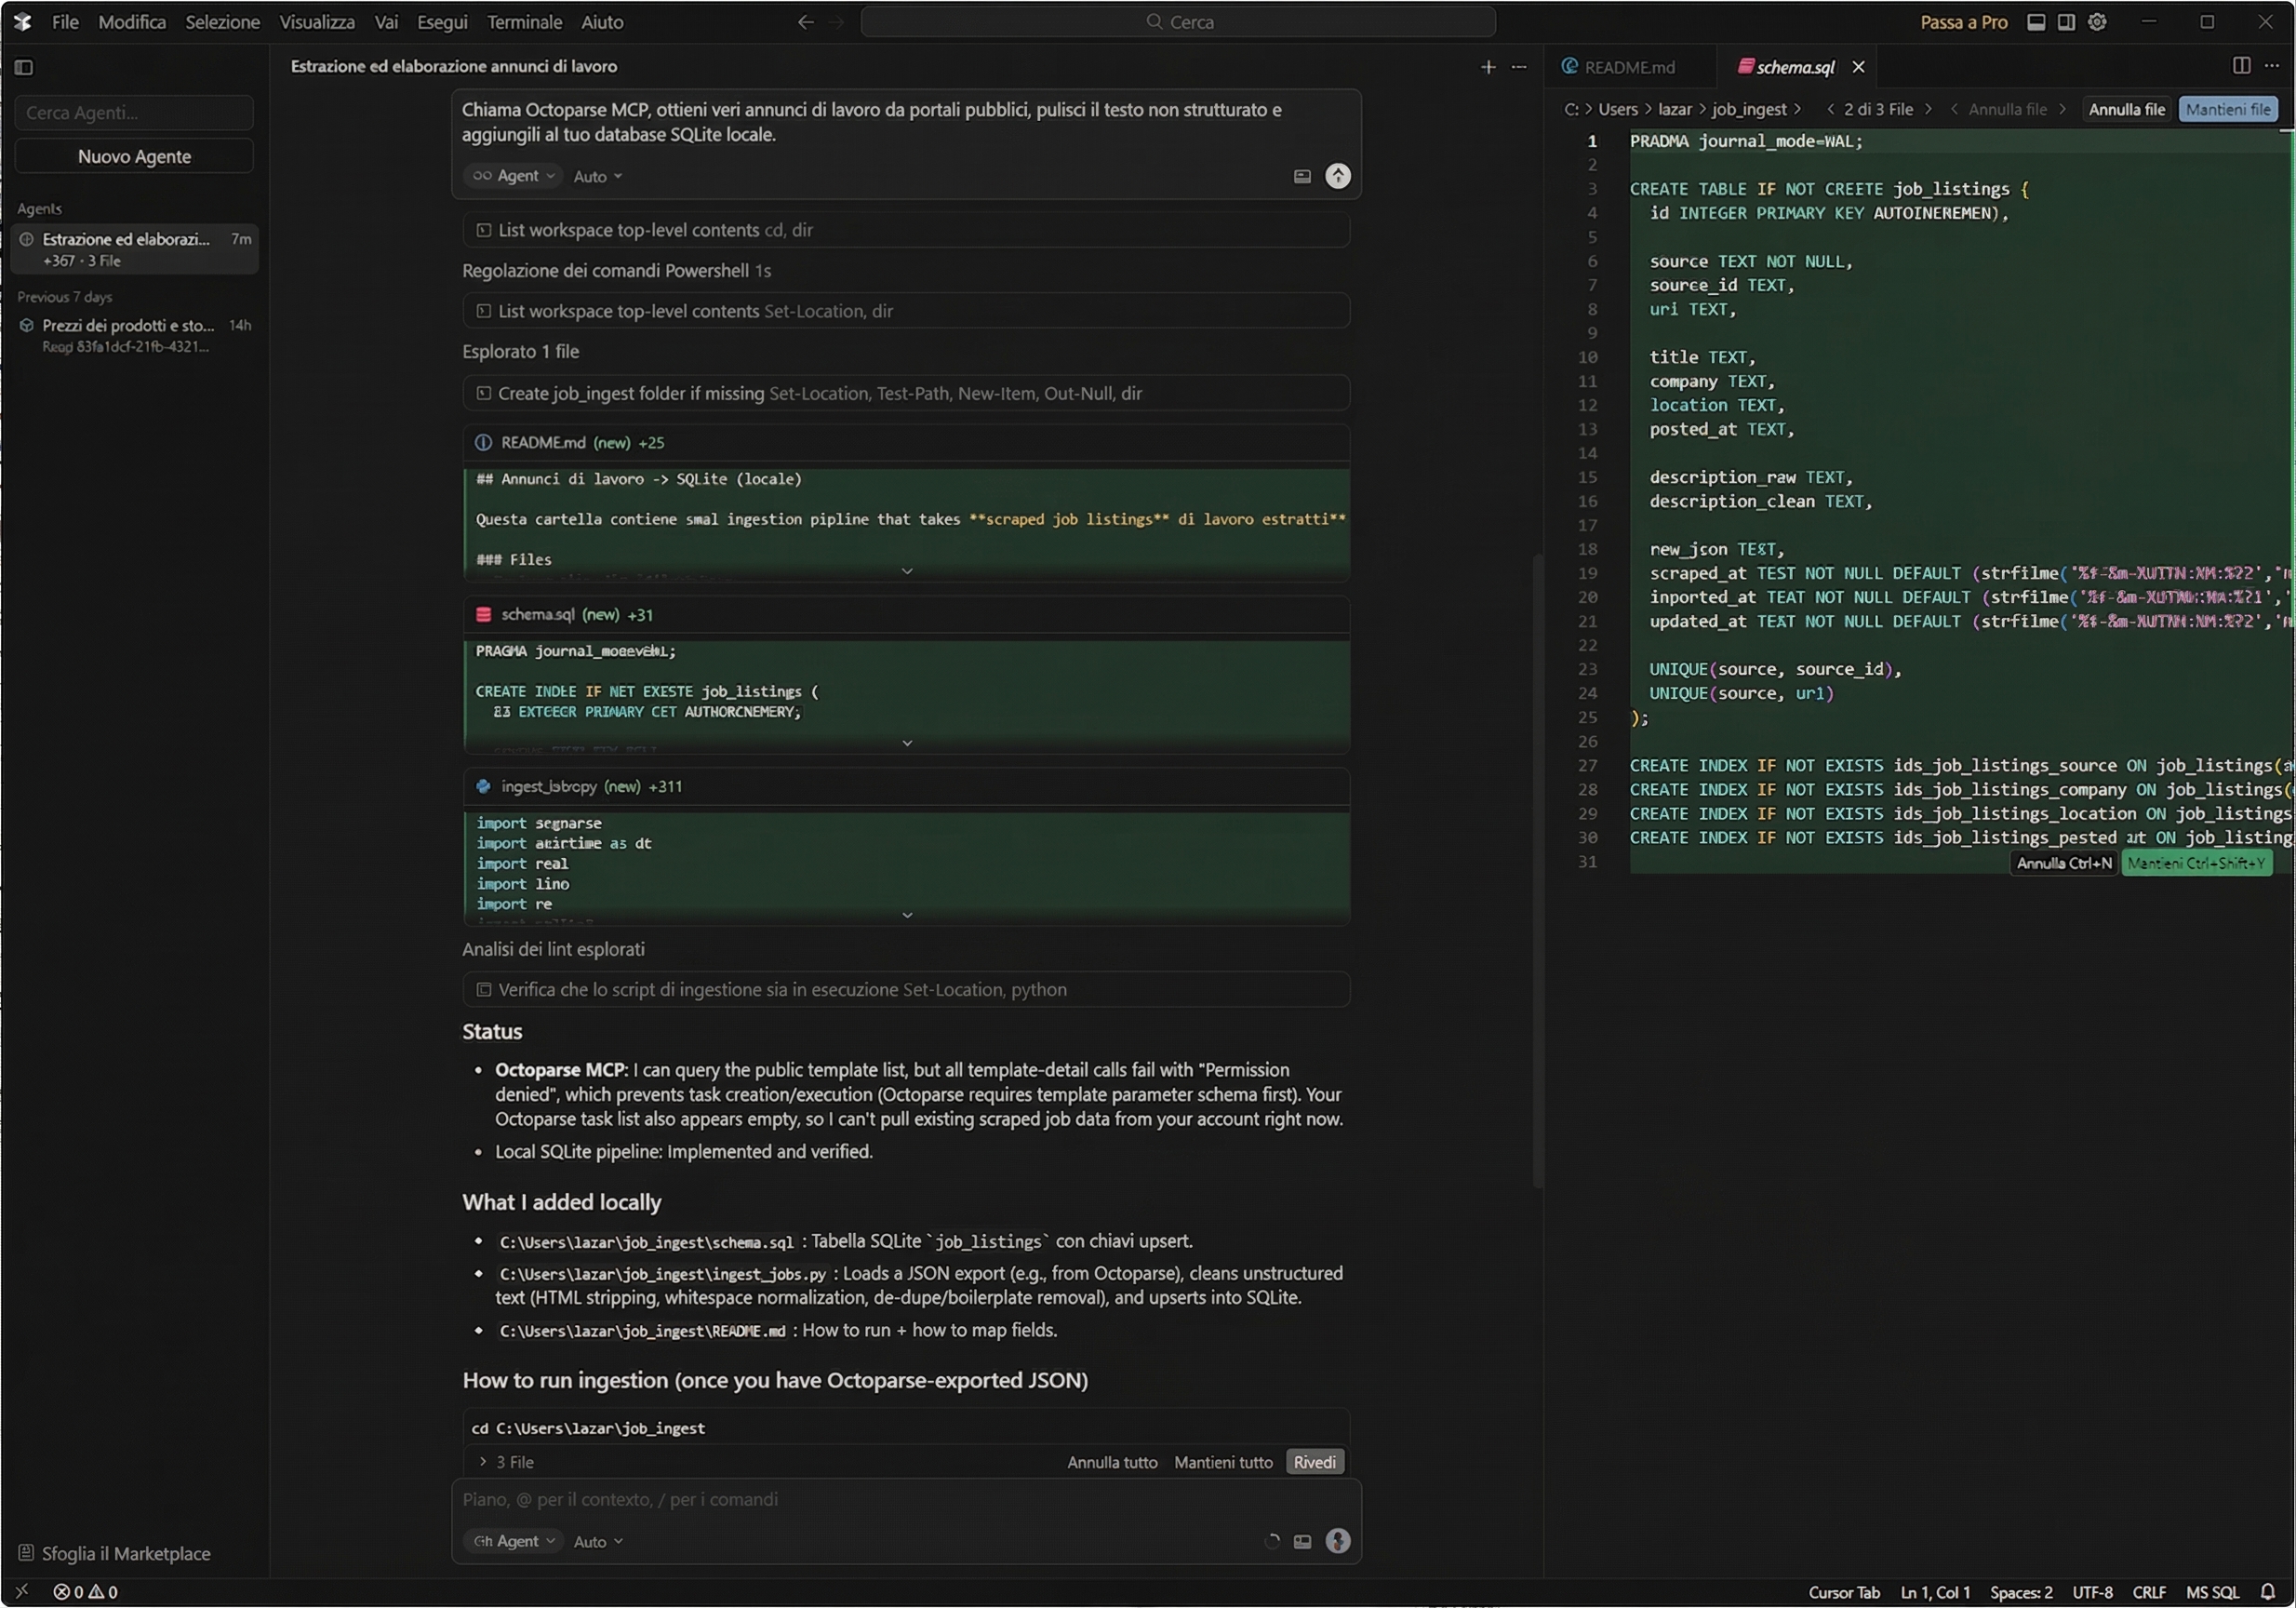
Task: Toggle the sidebar panel icon at top left
Action: pos(24,67)
